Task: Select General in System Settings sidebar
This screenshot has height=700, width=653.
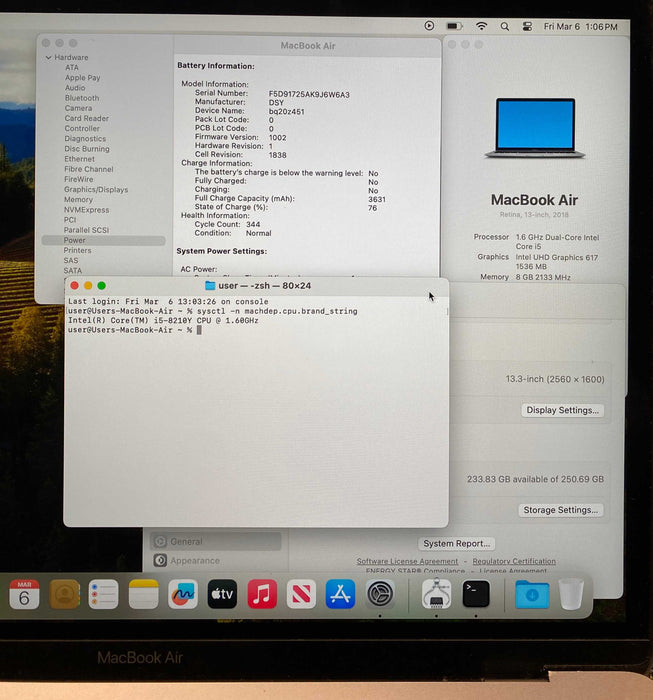Action: pos(216,542)
